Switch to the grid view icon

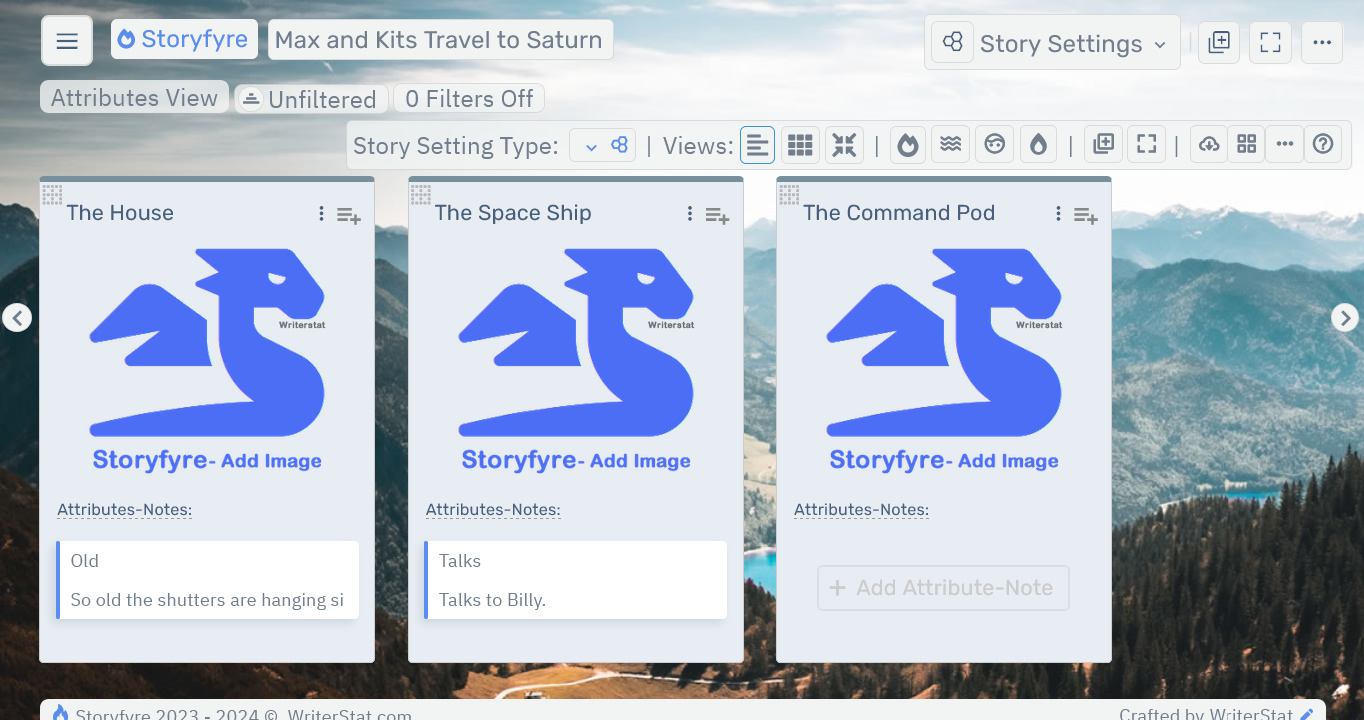tap(800, 144)
